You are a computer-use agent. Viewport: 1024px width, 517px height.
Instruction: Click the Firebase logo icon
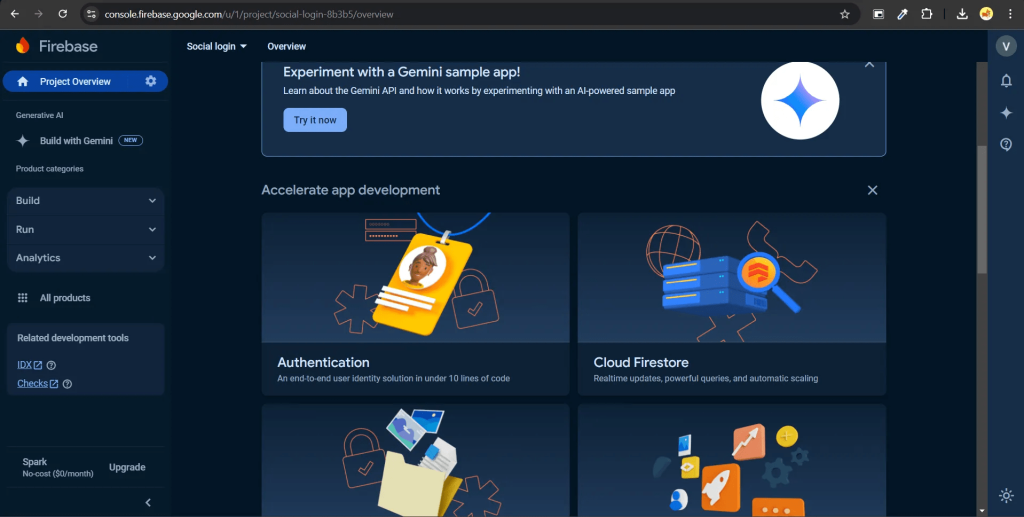click(x=23, y=46)
